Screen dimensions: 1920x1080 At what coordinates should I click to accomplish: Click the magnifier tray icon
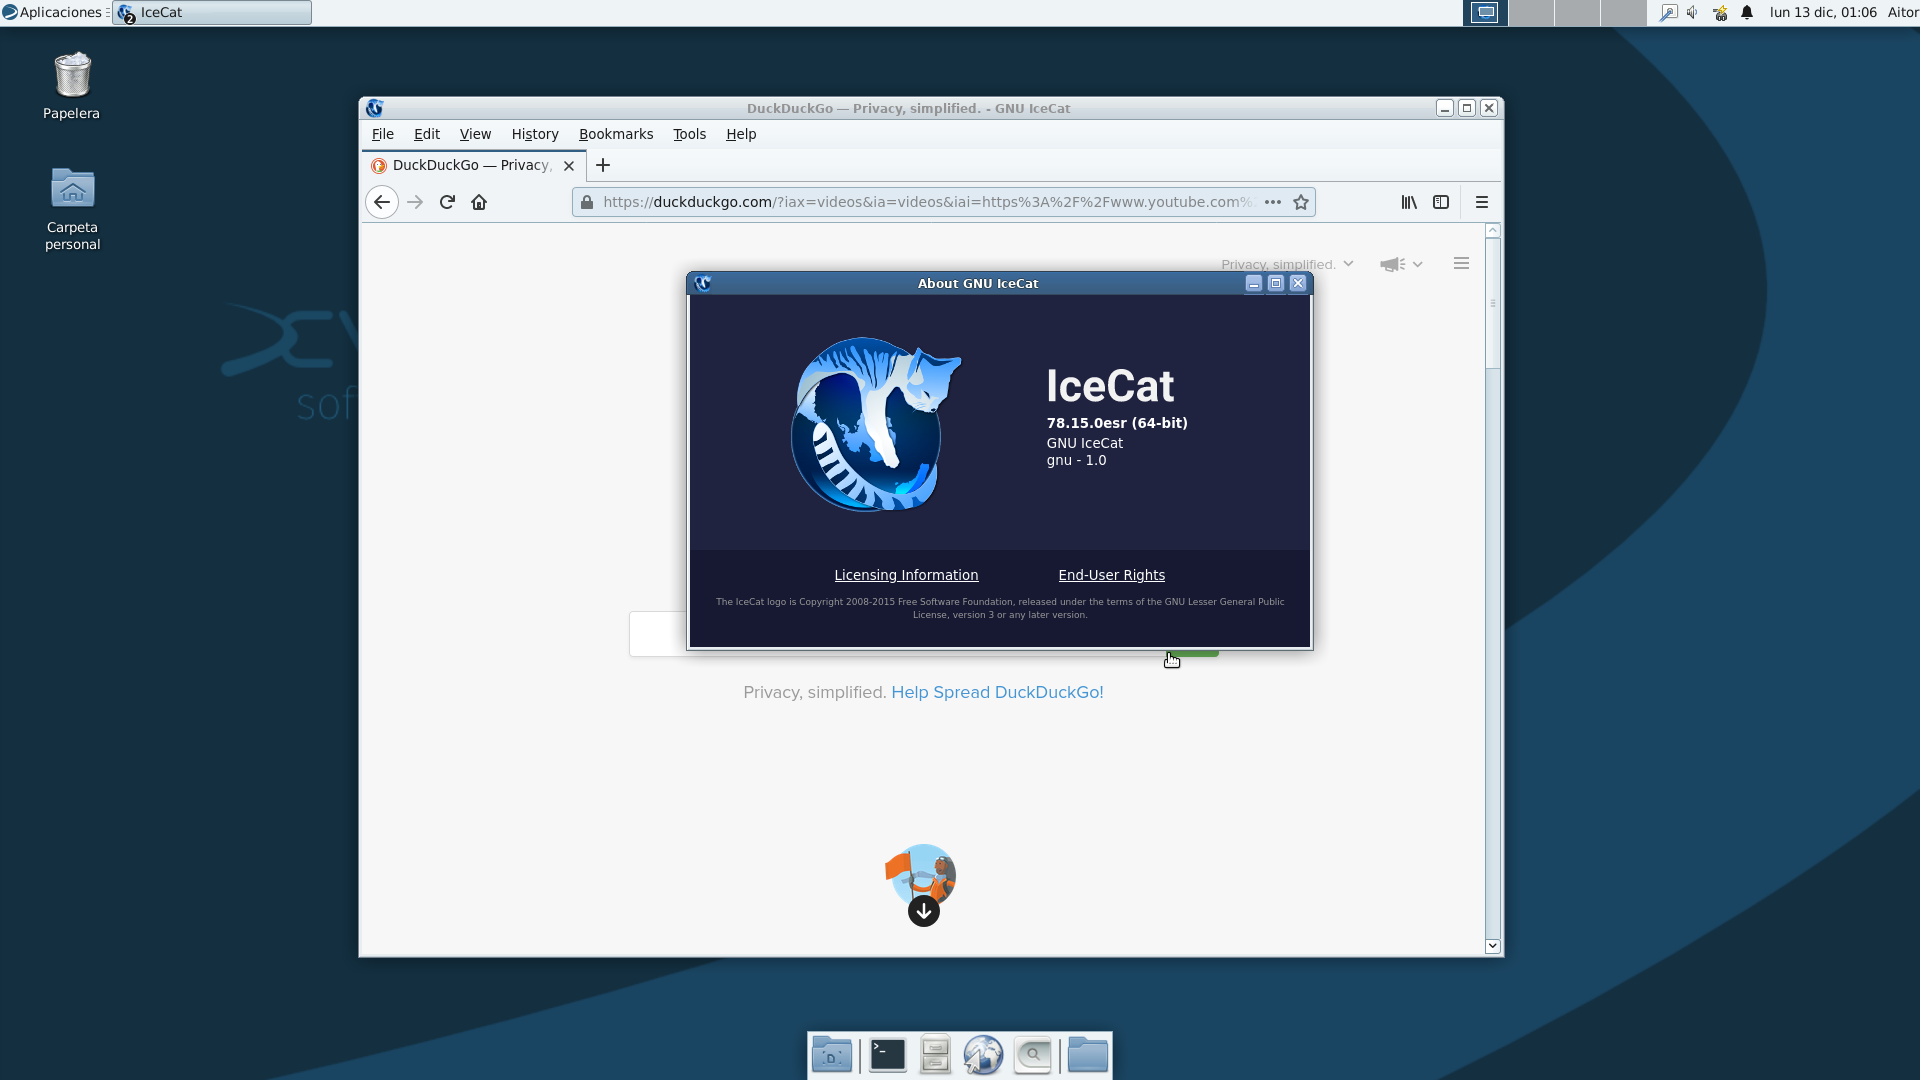point(1668,12)
